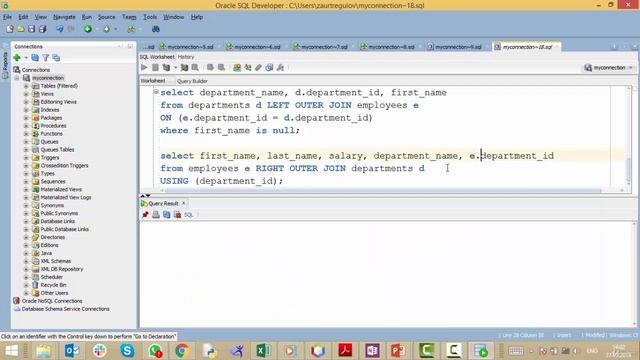Click the Undo icon in main toolbar
This screenshot has height=360, width=640.
pos(60,29)
